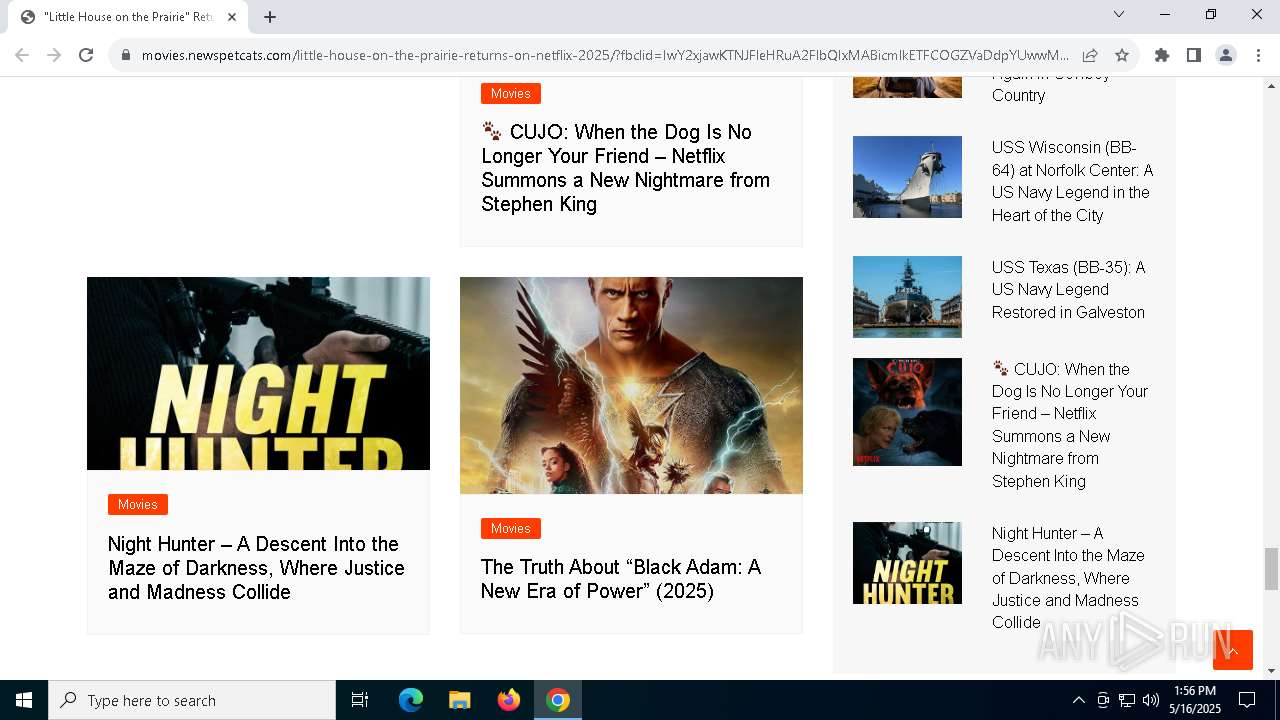Open Windows Start menu
This screenshot has height=720, width=1280.
click(24, 700)
